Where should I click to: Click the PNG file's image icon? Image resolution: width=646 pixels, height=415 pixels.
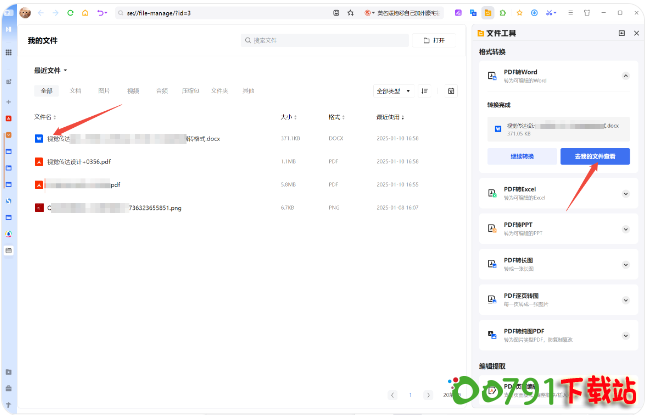(39, 208)
